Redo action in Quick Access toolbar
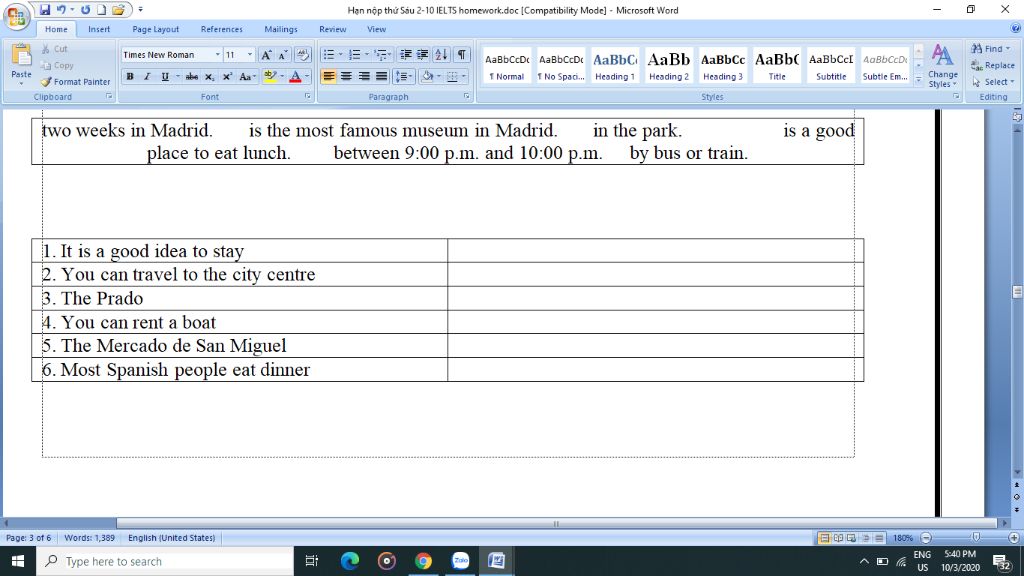1024x576 pixels. [x=86, y=10]
